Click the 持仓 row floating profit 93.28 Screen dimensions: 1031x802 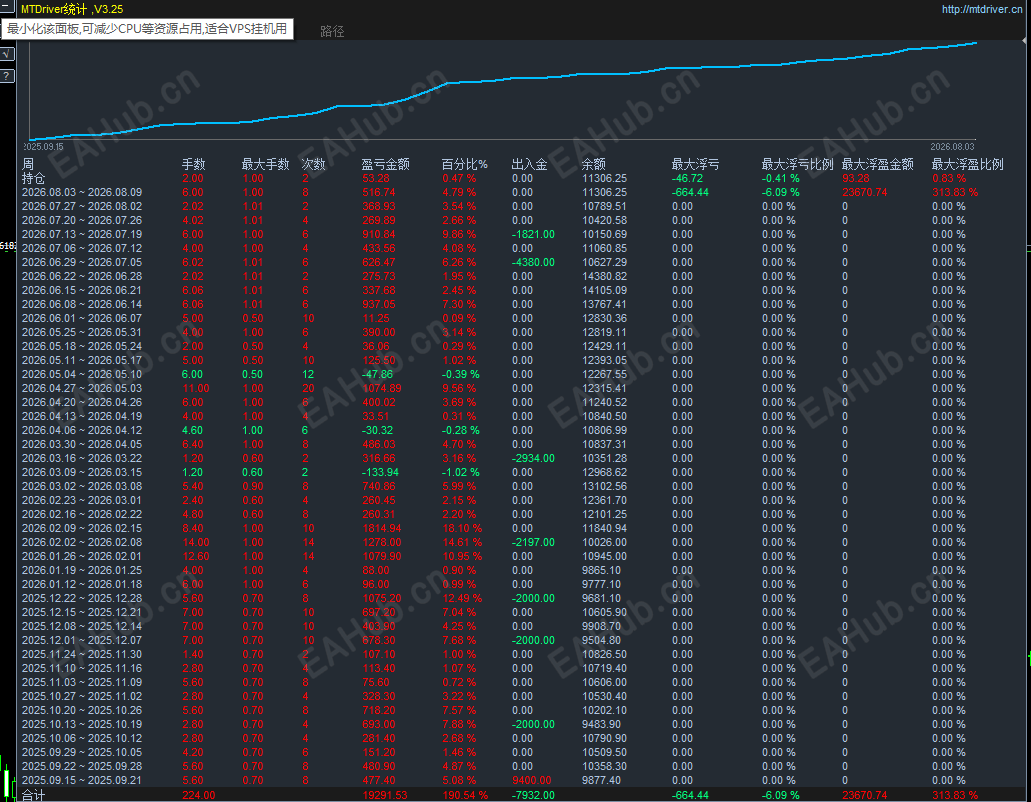pos(855,178)
